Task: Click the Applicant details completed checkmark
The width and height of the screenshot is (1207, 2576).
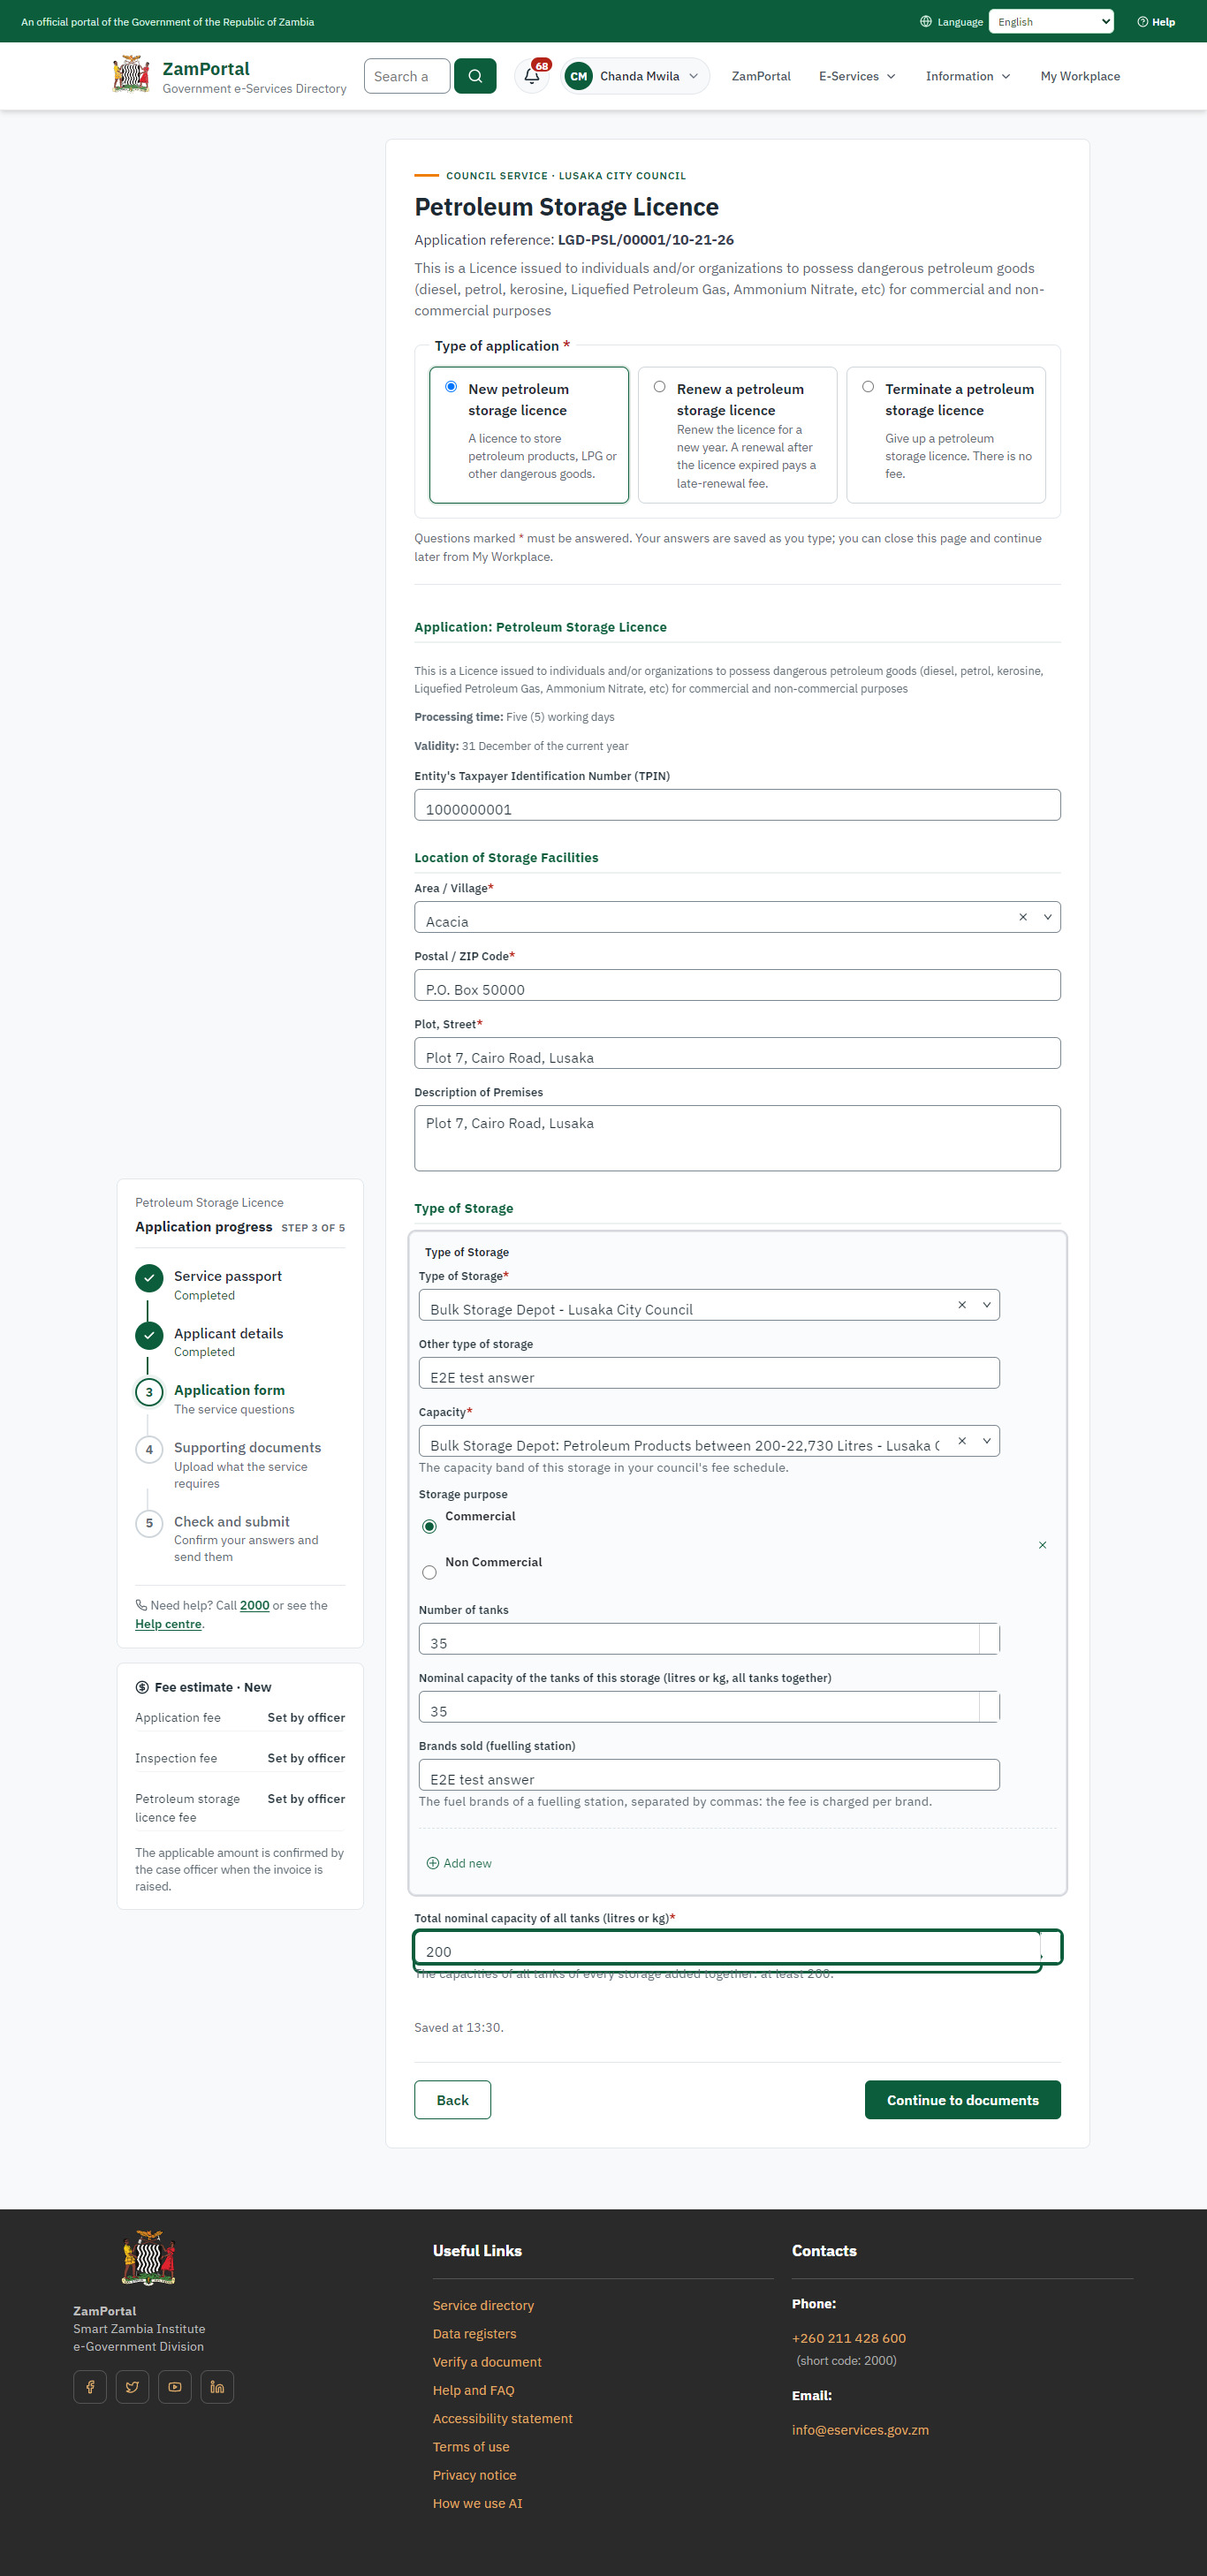Action: coord(149,1335)
